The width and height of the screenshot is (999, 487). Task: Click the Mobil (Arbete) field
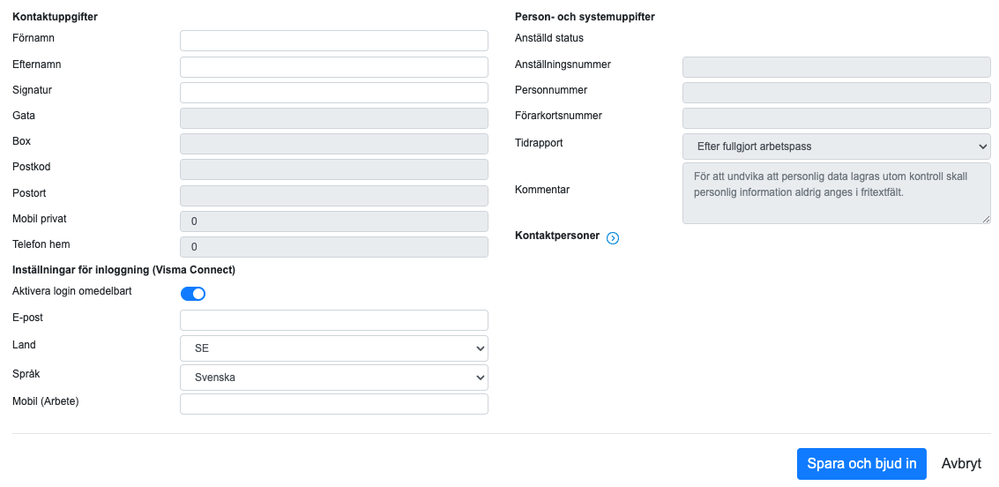click(334, 404)
